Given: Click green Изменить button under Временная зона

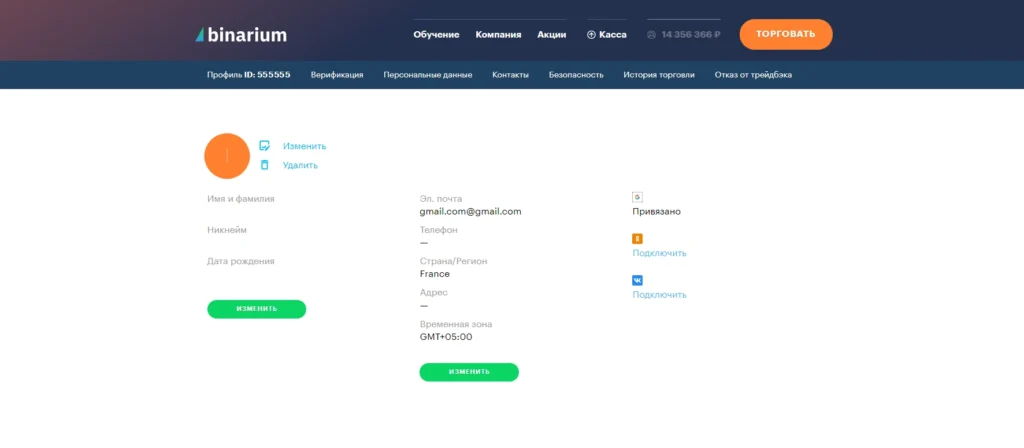Looking at the screenshot, I should click(469, 372).
